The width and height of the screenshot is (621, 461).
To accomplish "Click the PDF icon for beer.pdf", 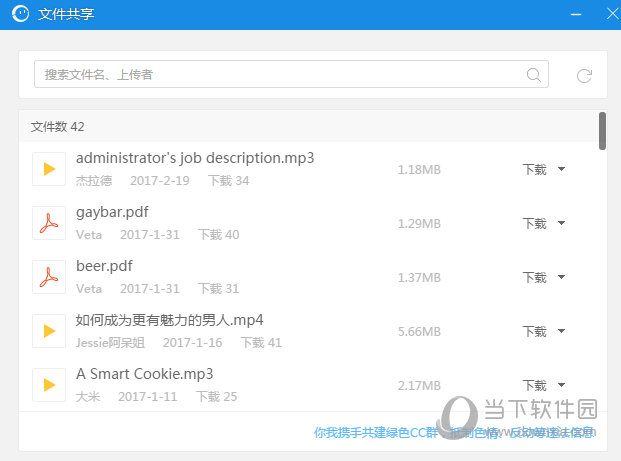I will [49, 277].
